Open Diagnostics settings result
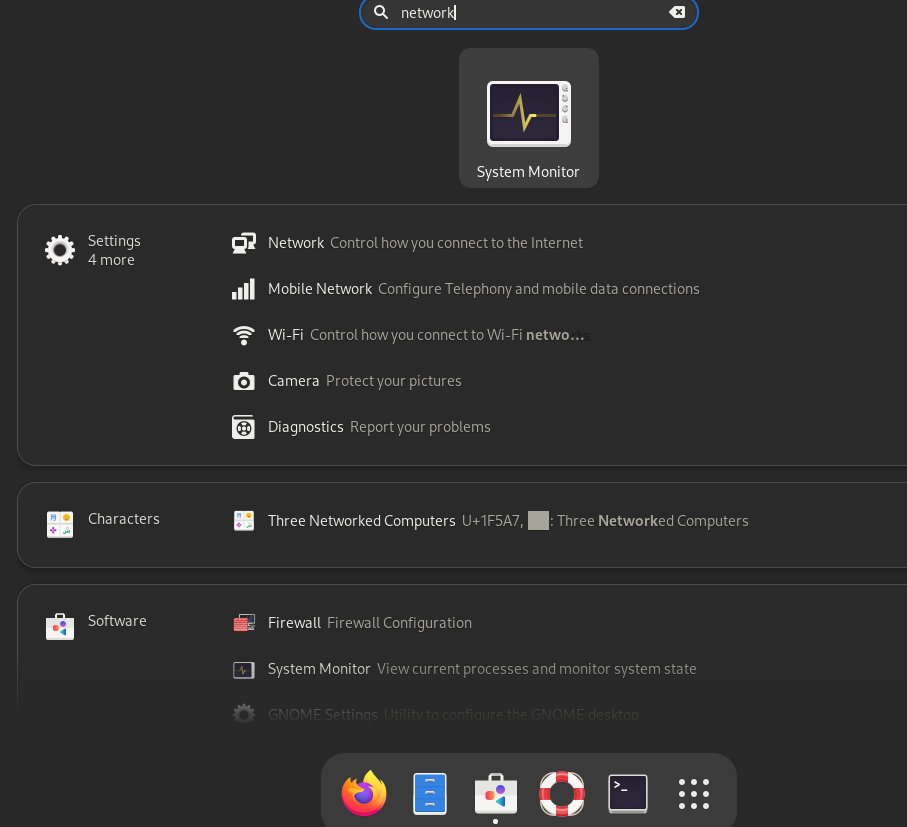This screenshot has width=907, height=827. click(x=379, y=427)
